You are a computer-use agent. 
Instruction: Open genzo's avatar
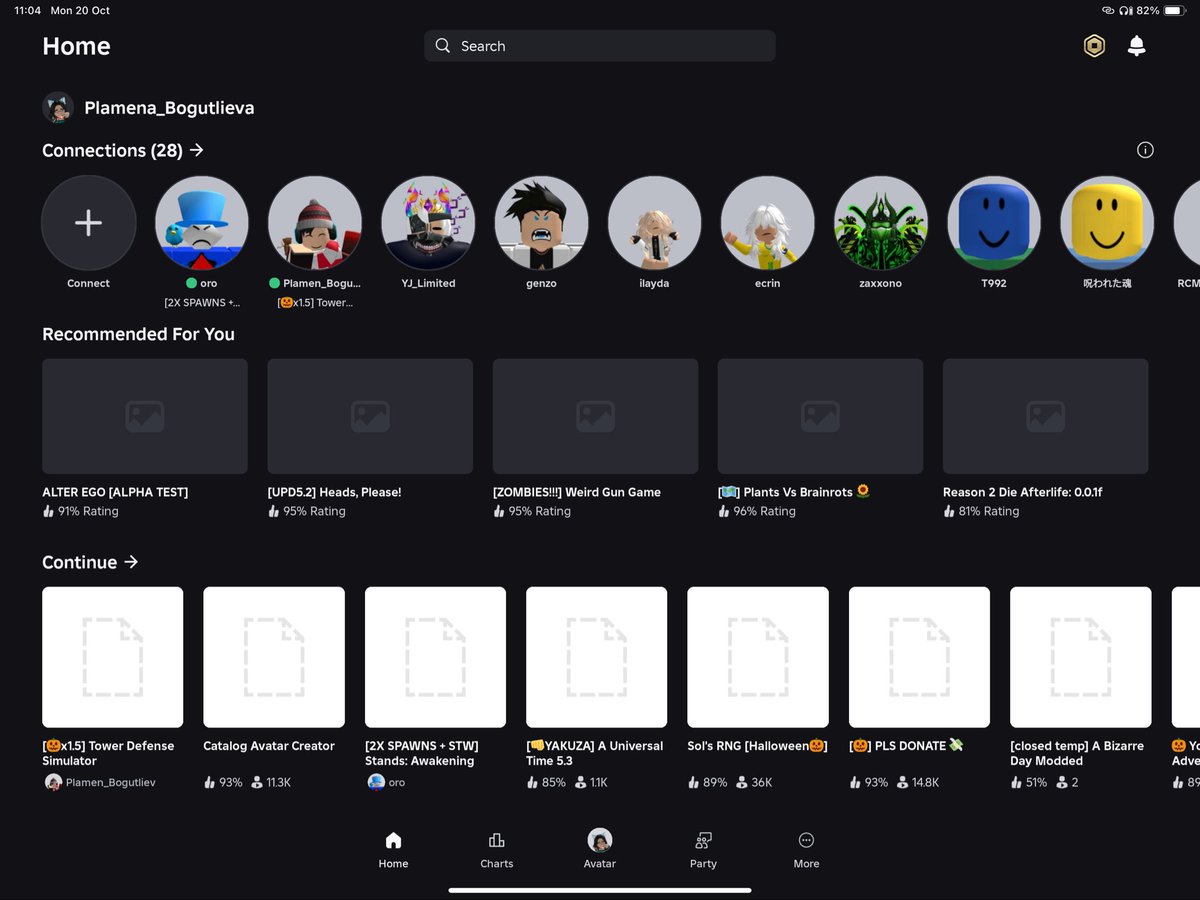click(x=541, y=222)
